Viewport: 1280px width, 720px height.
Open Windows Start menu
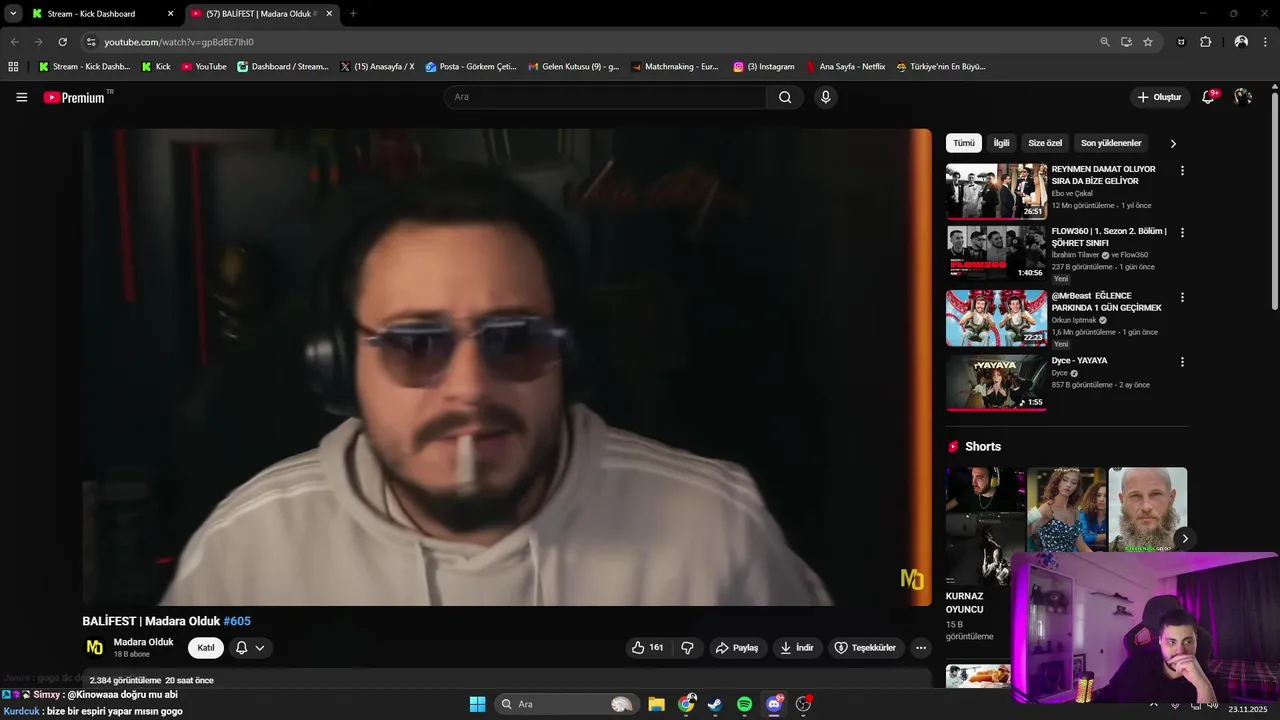[x=477, y=704]
